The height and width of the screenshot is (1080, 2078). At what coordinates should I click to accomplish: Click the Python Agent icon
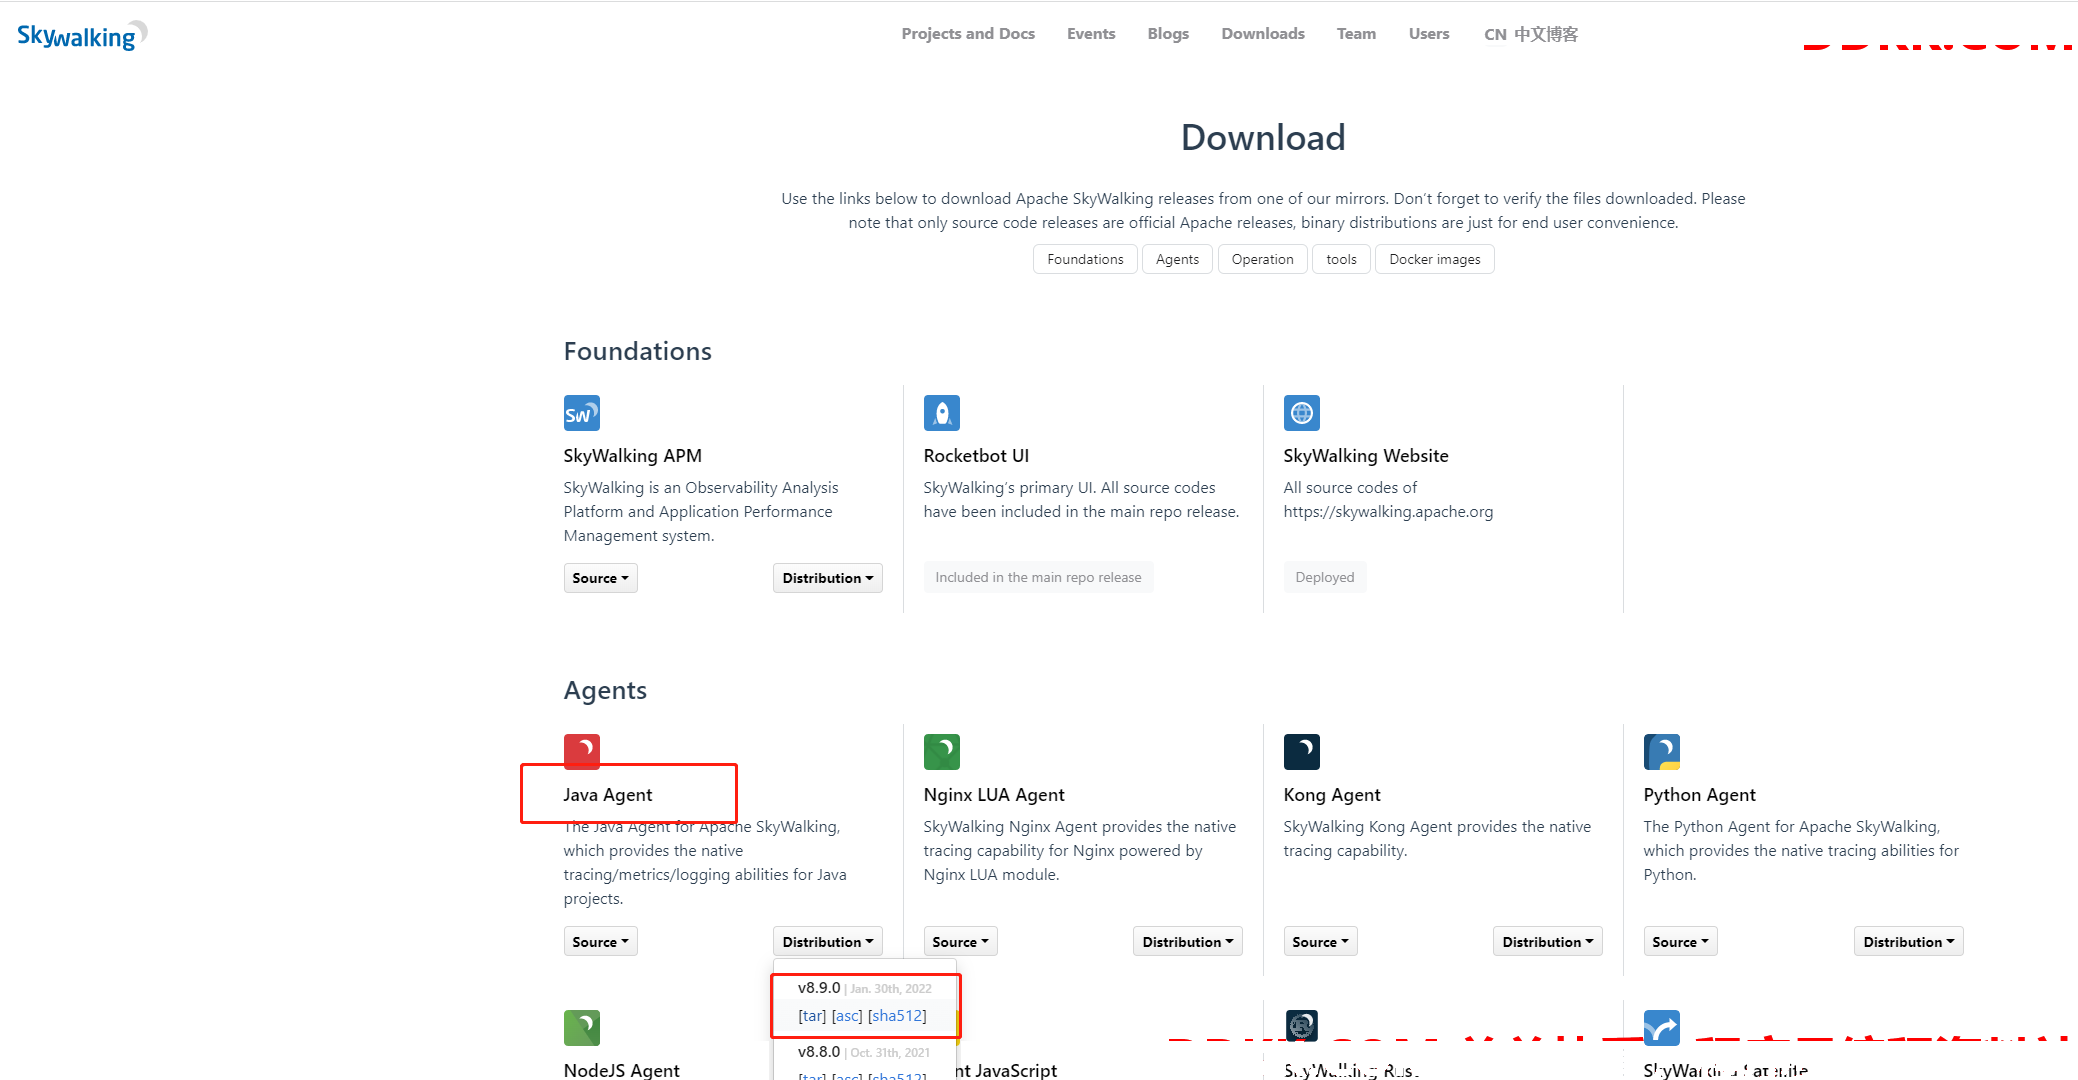[1661, 752]
